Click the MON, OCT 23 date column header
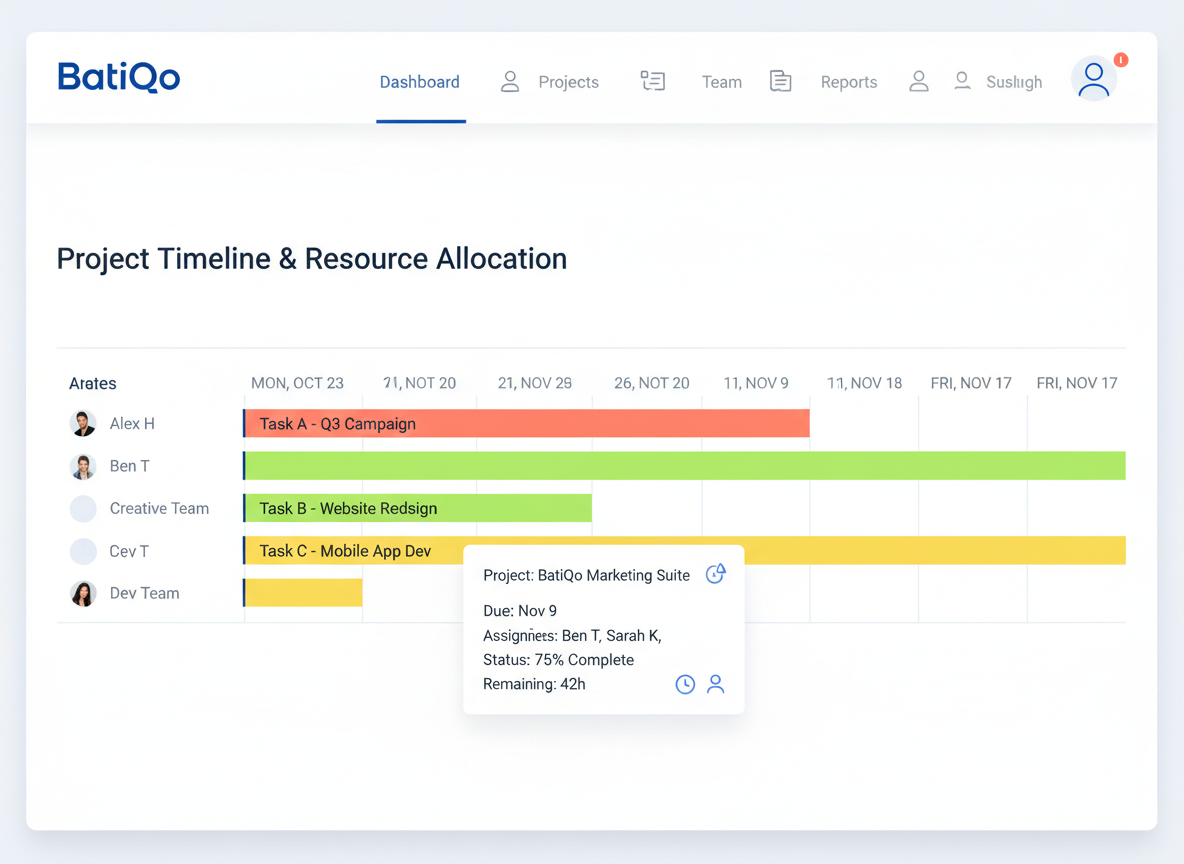The image size is (1184, 864). point(297,383)
